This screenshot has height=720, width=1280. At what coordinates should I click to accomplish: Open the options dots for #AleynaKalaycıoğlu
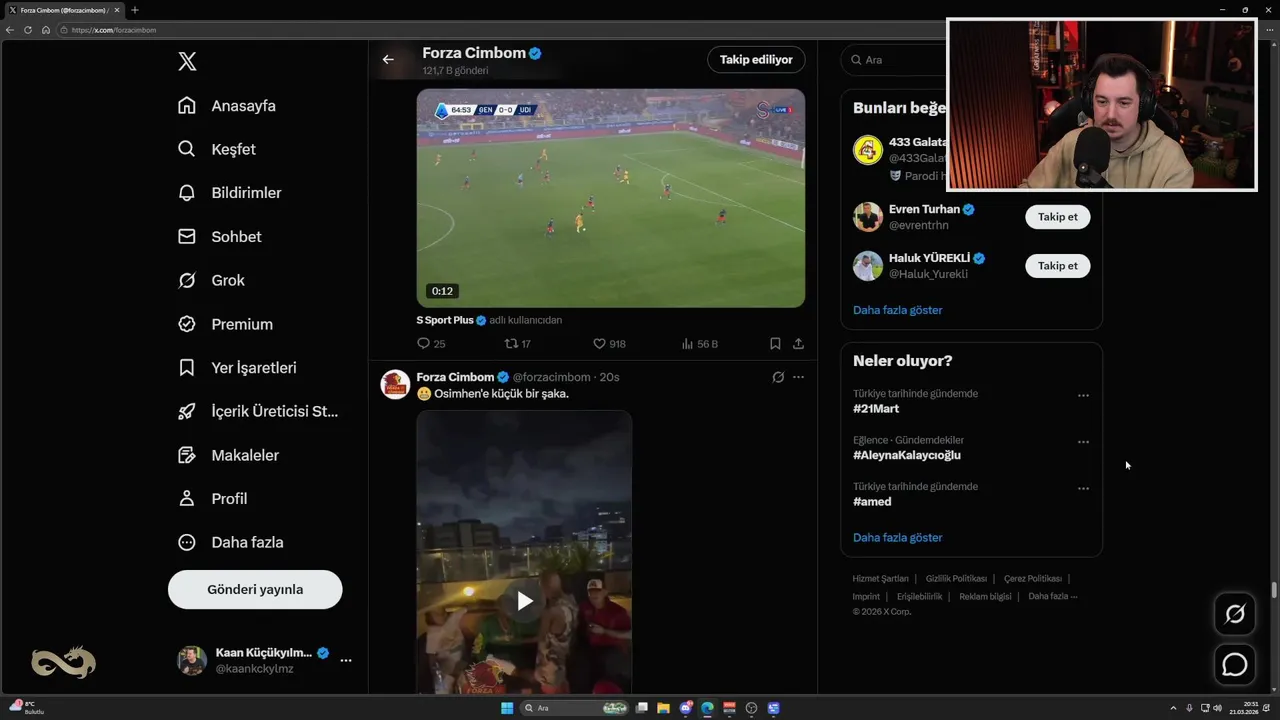point(1083,442)
